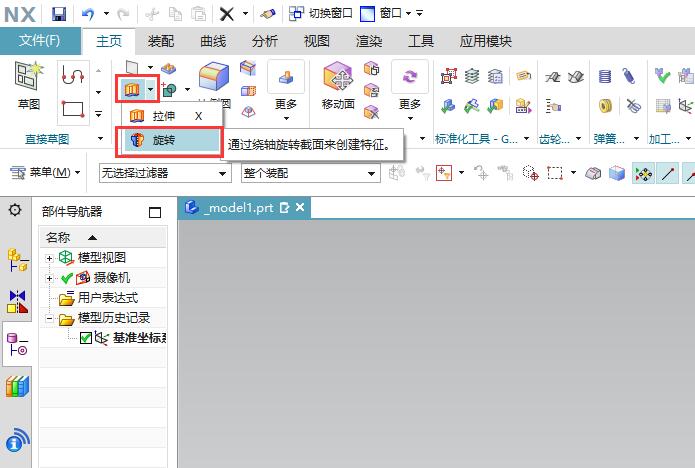Click the Delete X icon
Viewport: 695px width, 468px height.
[226, 14]
